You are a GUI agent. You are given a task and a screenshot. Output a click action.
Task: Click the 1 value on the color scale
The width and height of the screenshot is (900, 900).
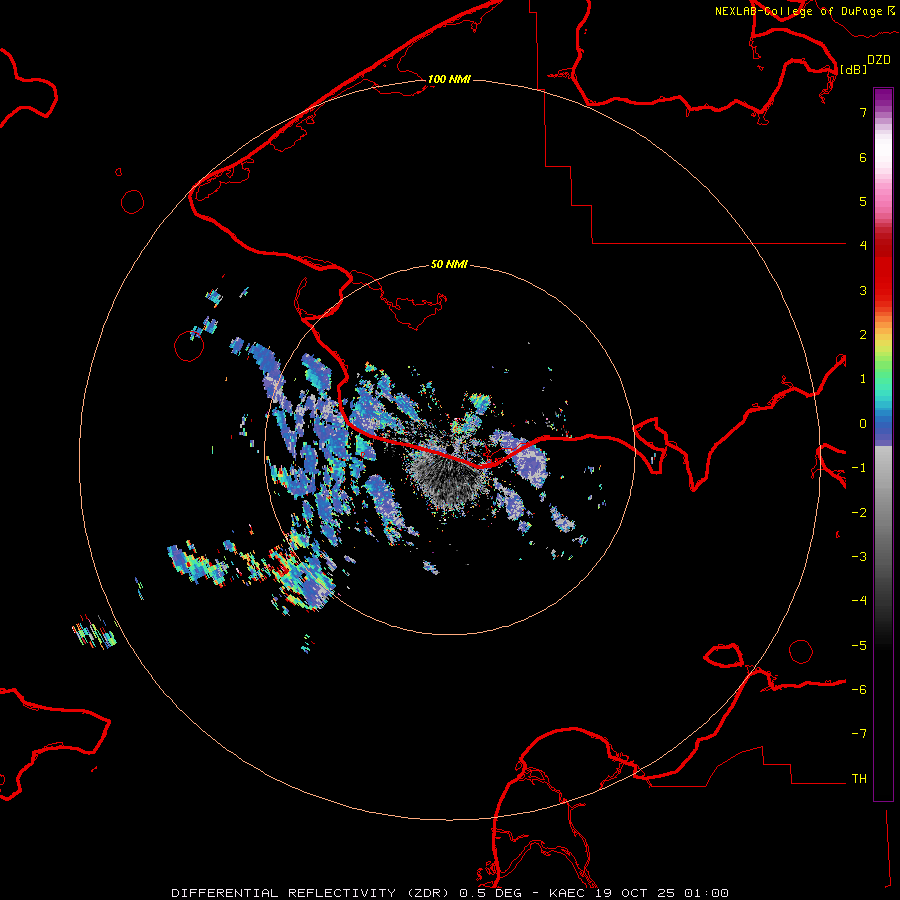click(863, 379)
